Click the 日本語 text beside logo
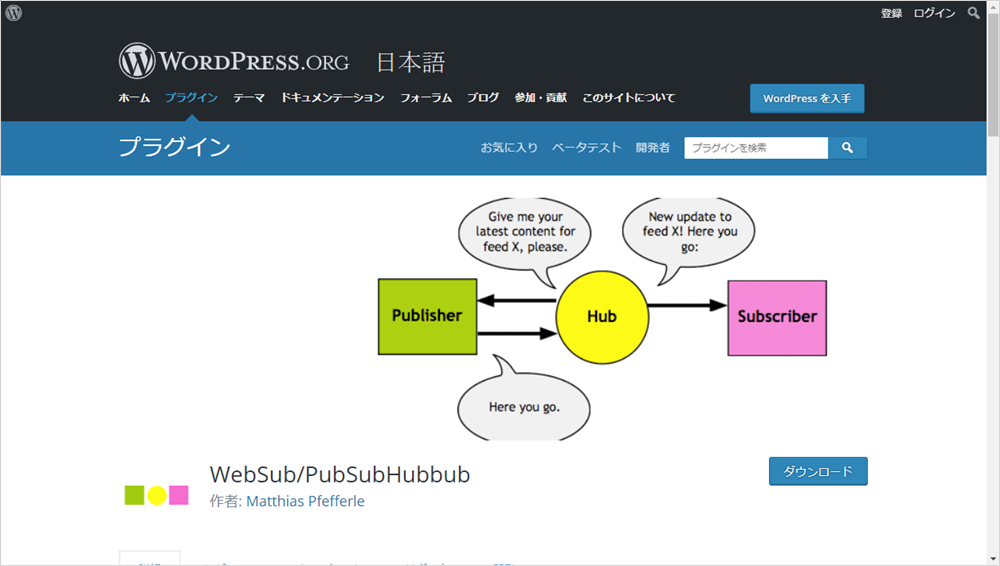The width and height of the screenshot is (1000, 566). point(410,63)
